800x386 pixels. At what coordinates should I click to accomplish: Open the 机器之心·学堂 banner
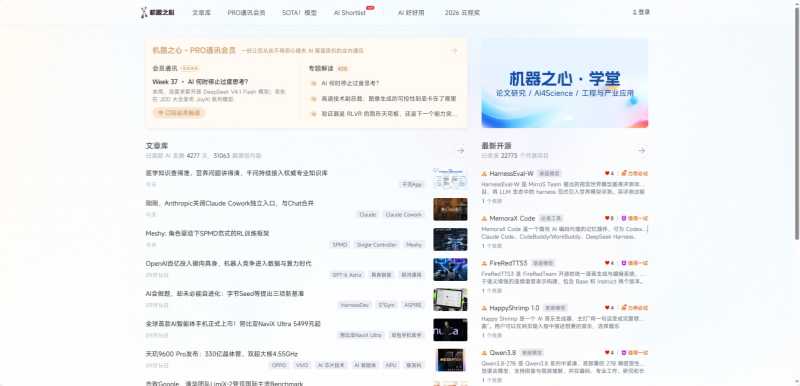tap(565, 83)
